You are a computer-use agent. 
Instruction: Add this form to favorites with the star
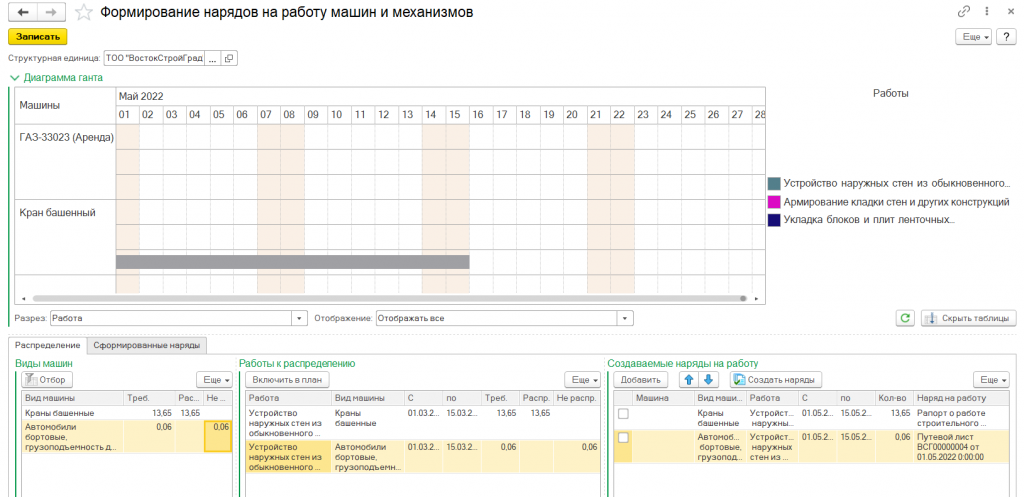85,12
